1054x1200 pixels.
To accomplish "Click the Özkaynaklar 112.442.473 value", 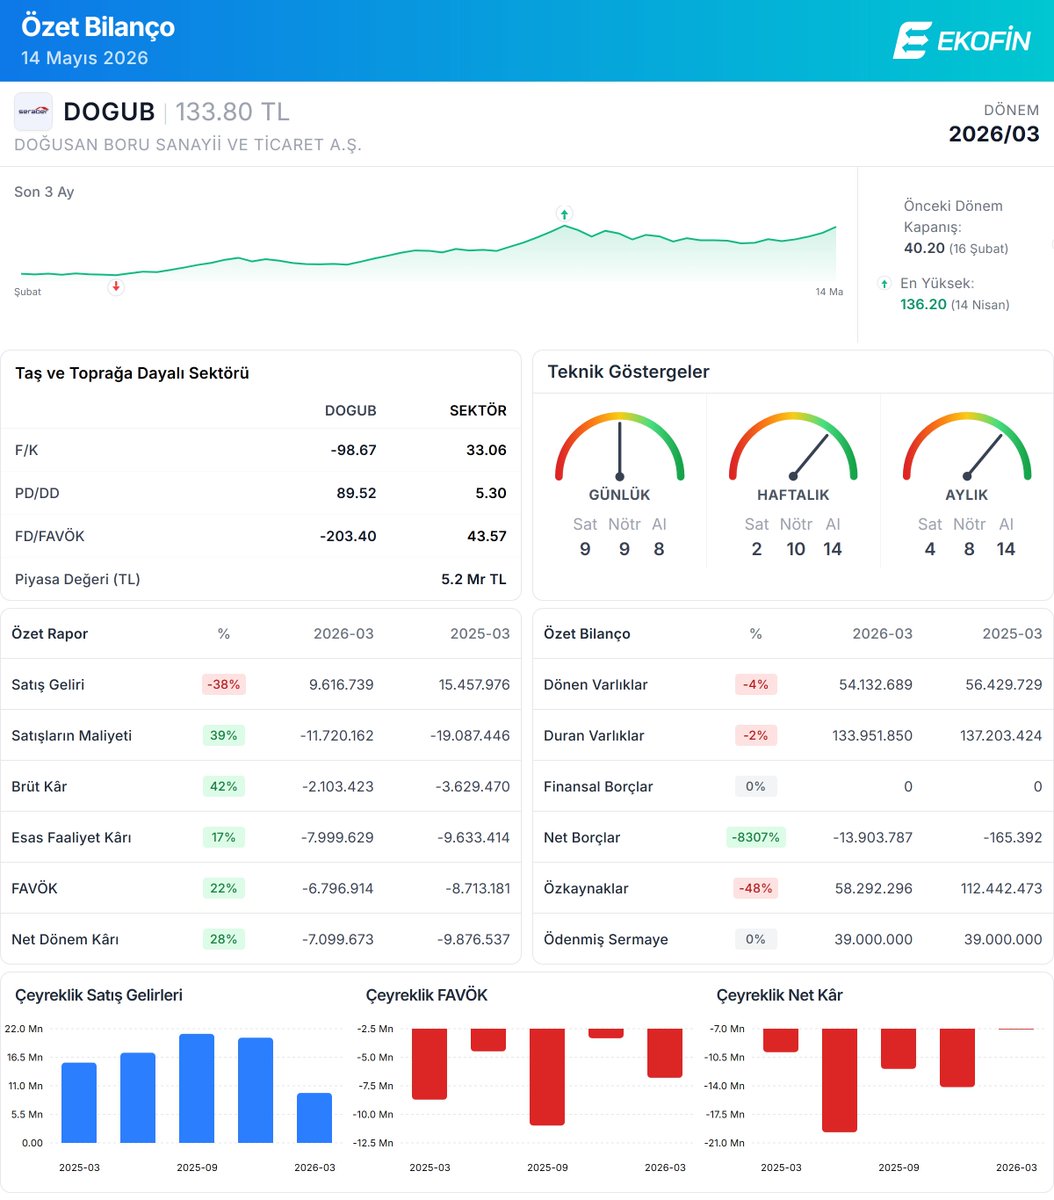I will 1001,888.
